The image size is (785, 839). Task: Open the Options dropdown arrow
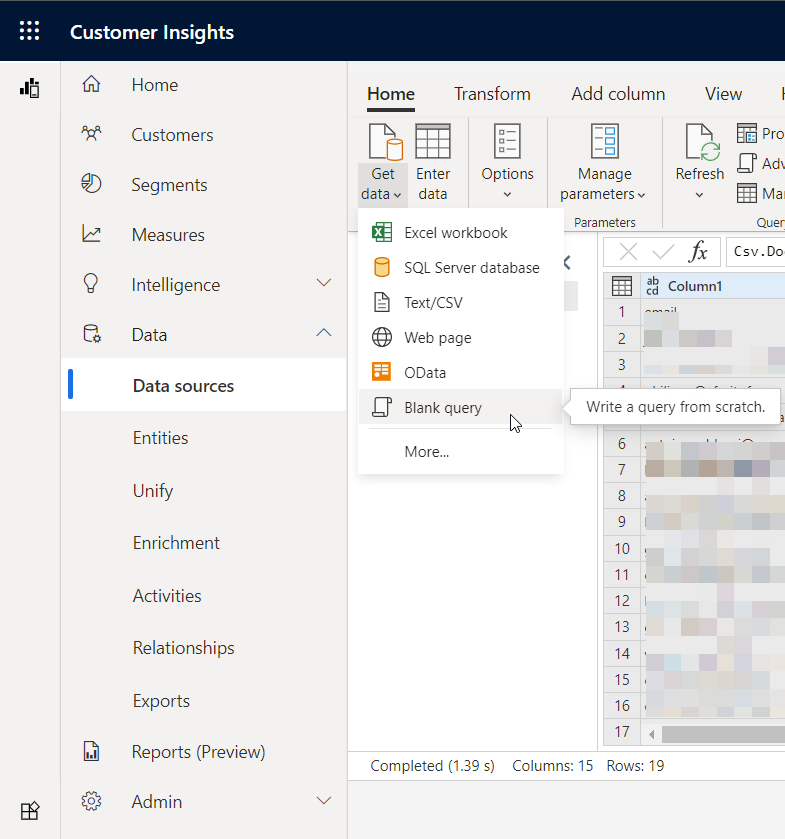coord(507,195)
